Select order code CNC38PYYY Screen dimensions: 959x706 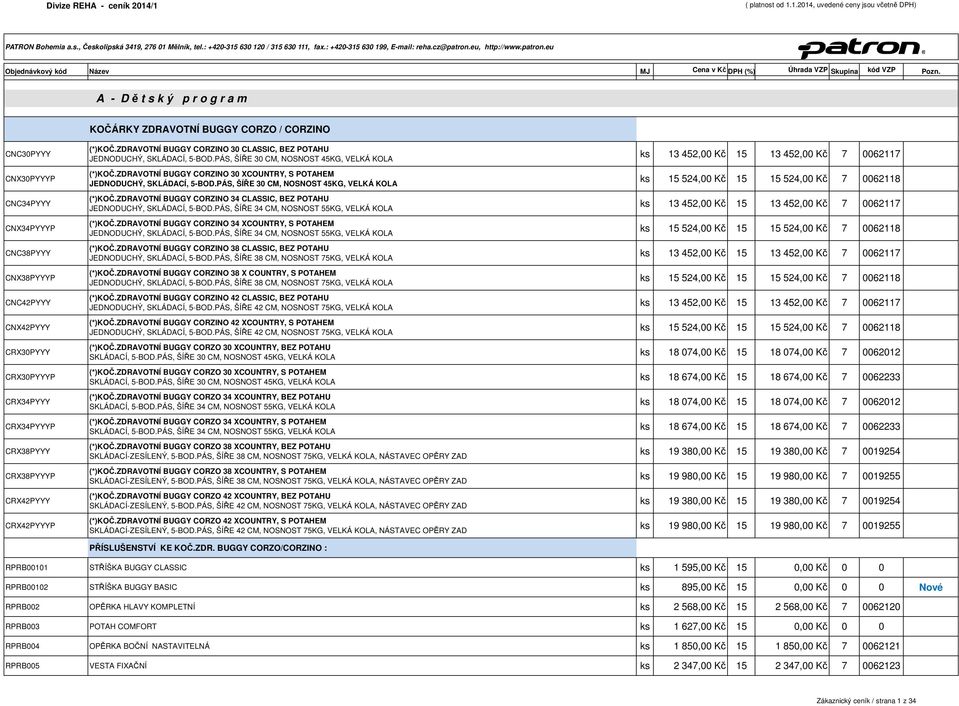click(28, 253)
